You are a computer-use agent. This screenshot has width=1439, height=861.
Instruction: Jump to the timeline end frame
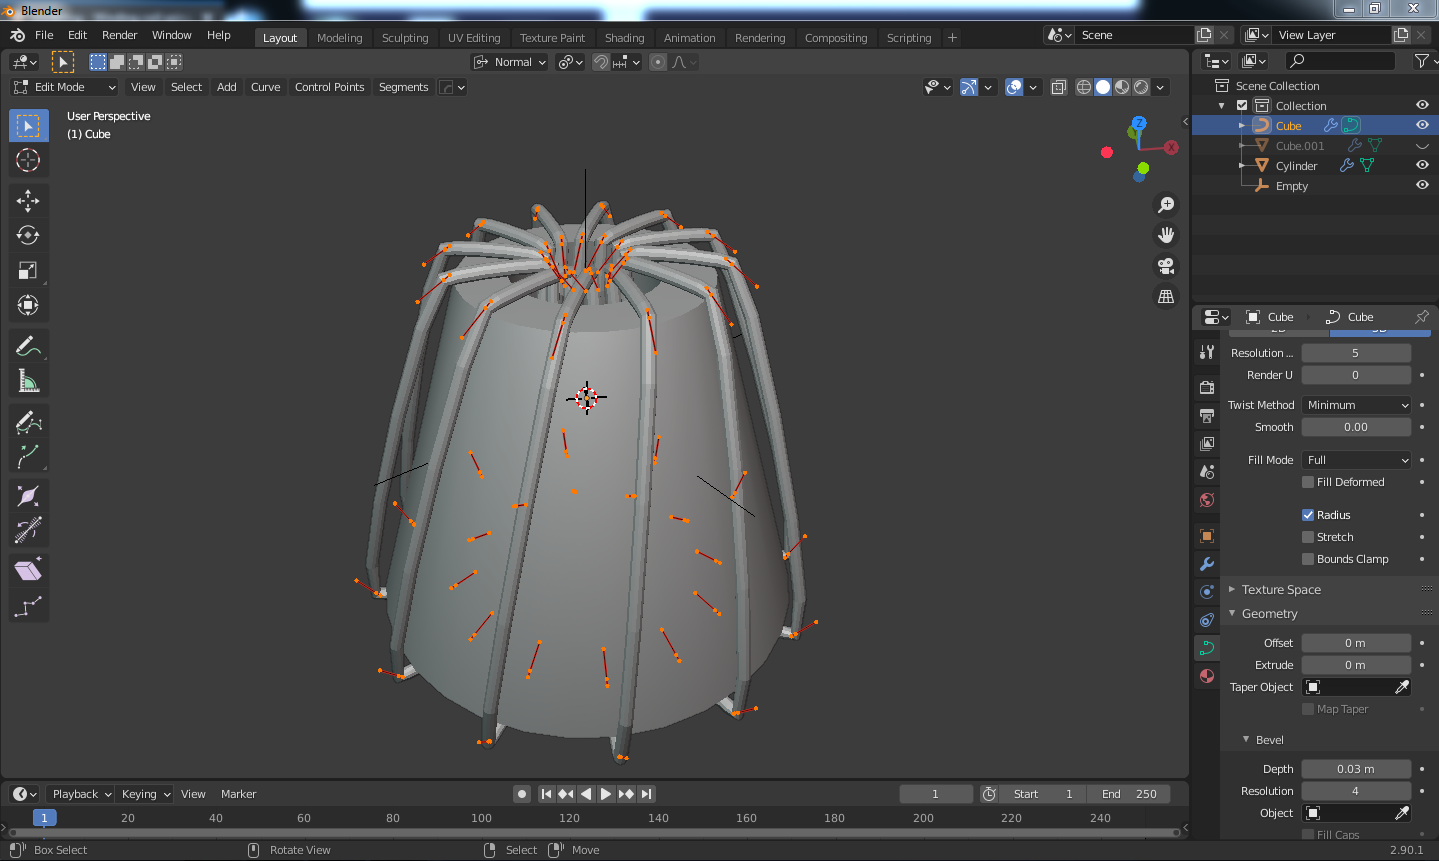[647, 794]
